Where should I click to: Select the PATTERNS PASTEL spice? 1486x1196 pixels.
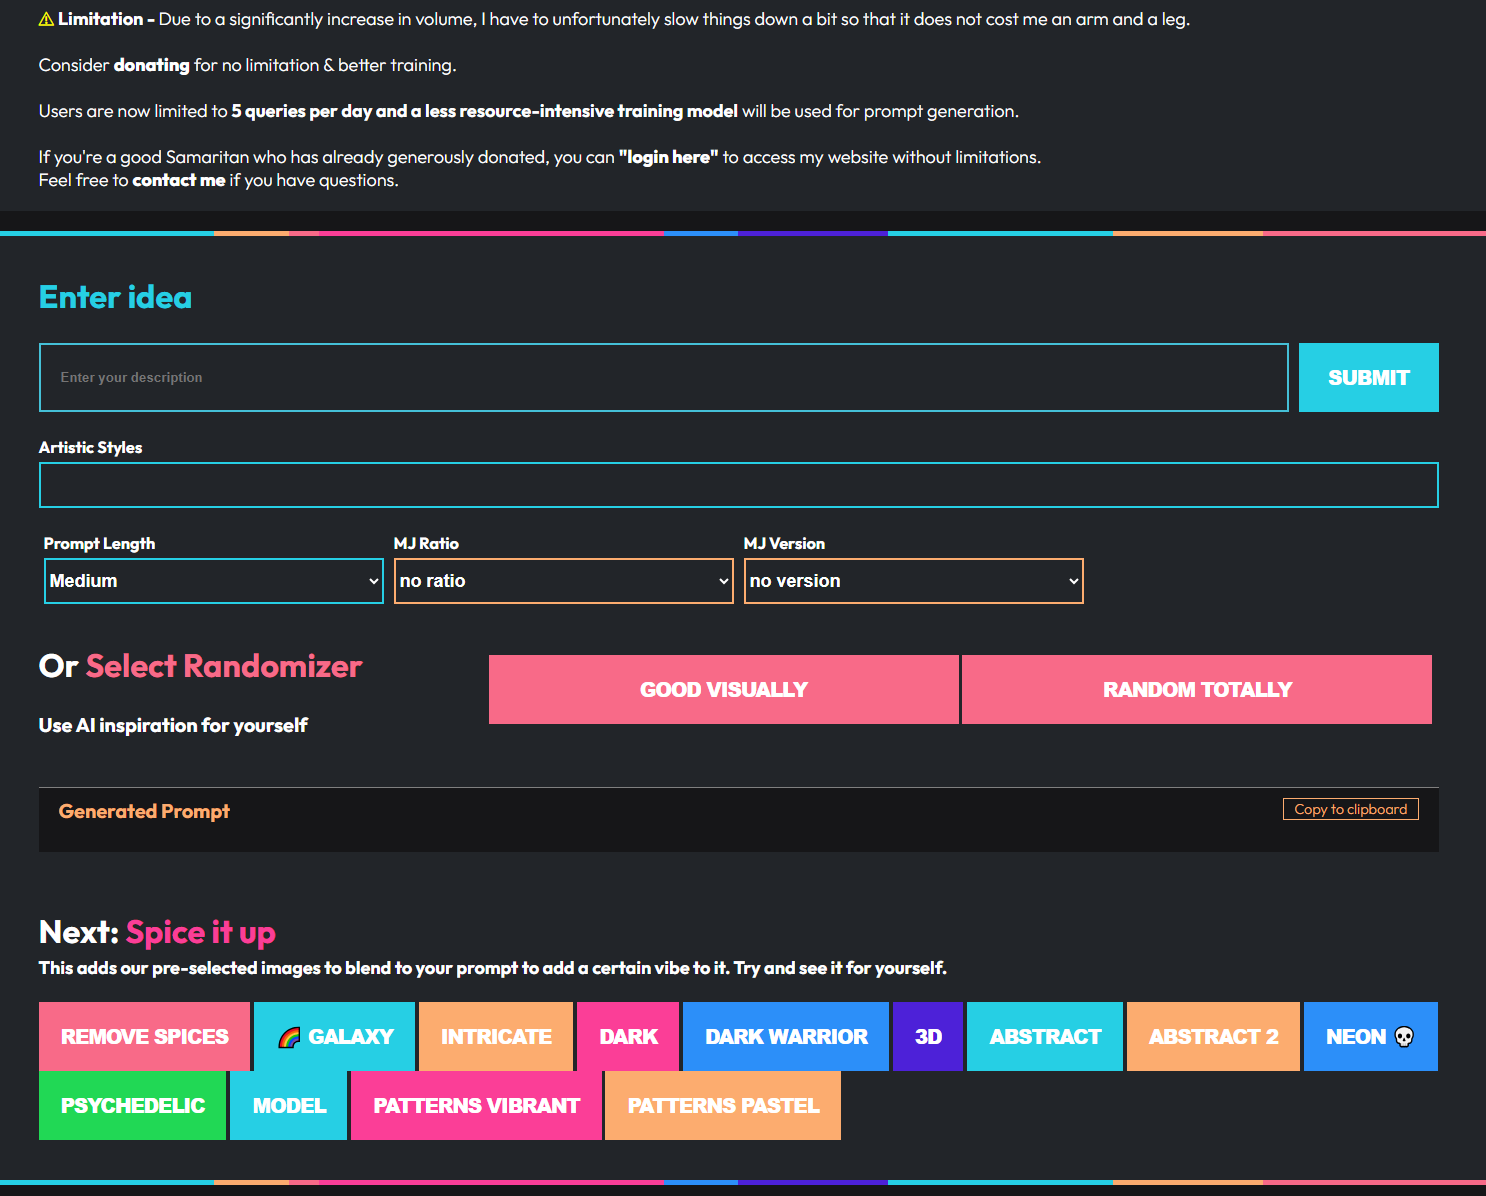point(723,1105)
